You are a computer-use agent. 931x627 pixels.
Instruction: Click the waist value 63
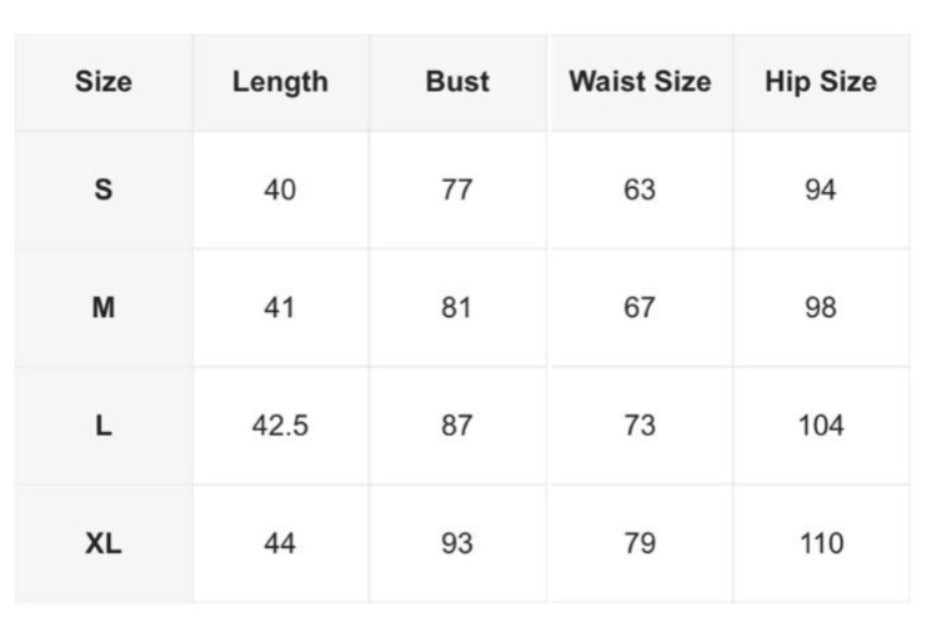(640, 189)
